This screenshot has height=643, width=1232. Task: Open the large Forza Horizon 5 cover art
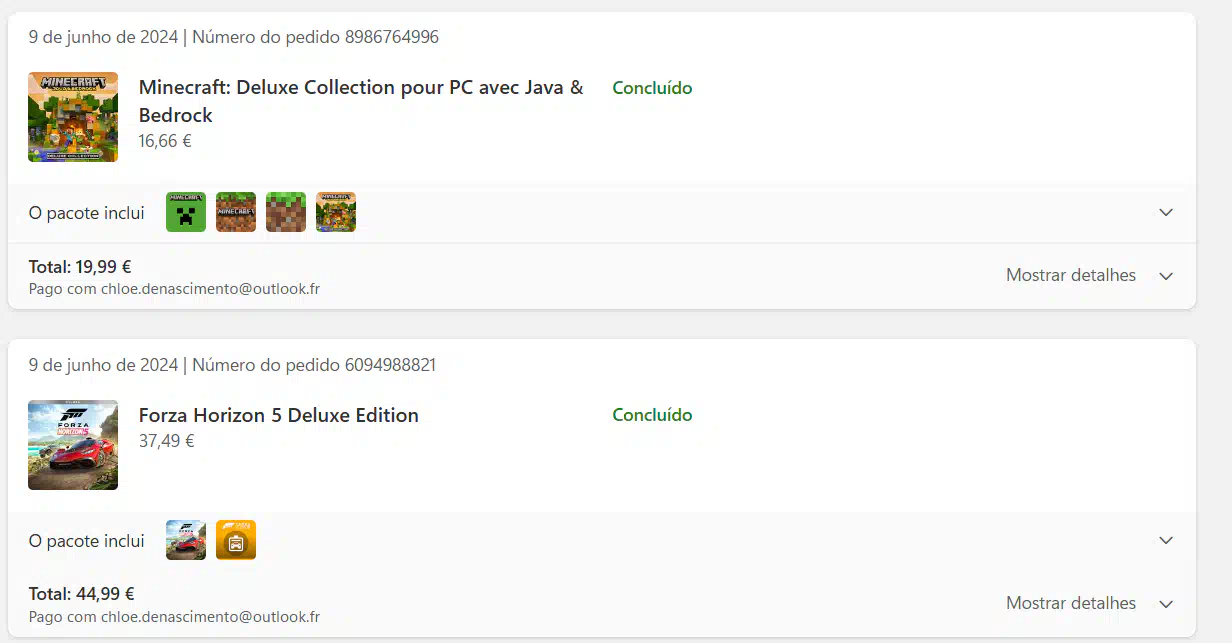coord(73,445)
